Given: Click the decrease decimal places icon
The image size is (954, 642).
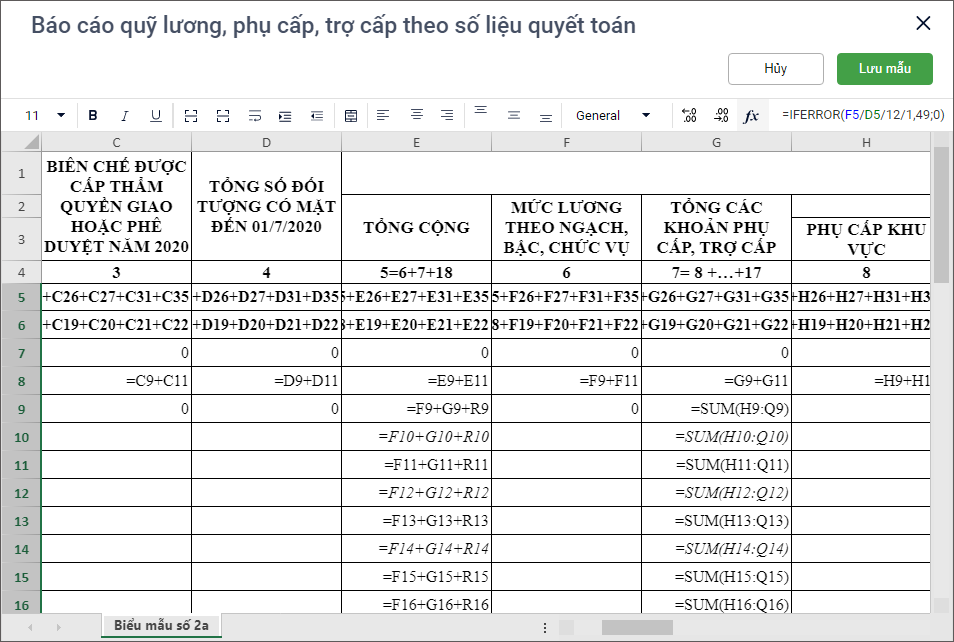Looking at the screenshot, I should pyautogui.click(x=721, y=116).
